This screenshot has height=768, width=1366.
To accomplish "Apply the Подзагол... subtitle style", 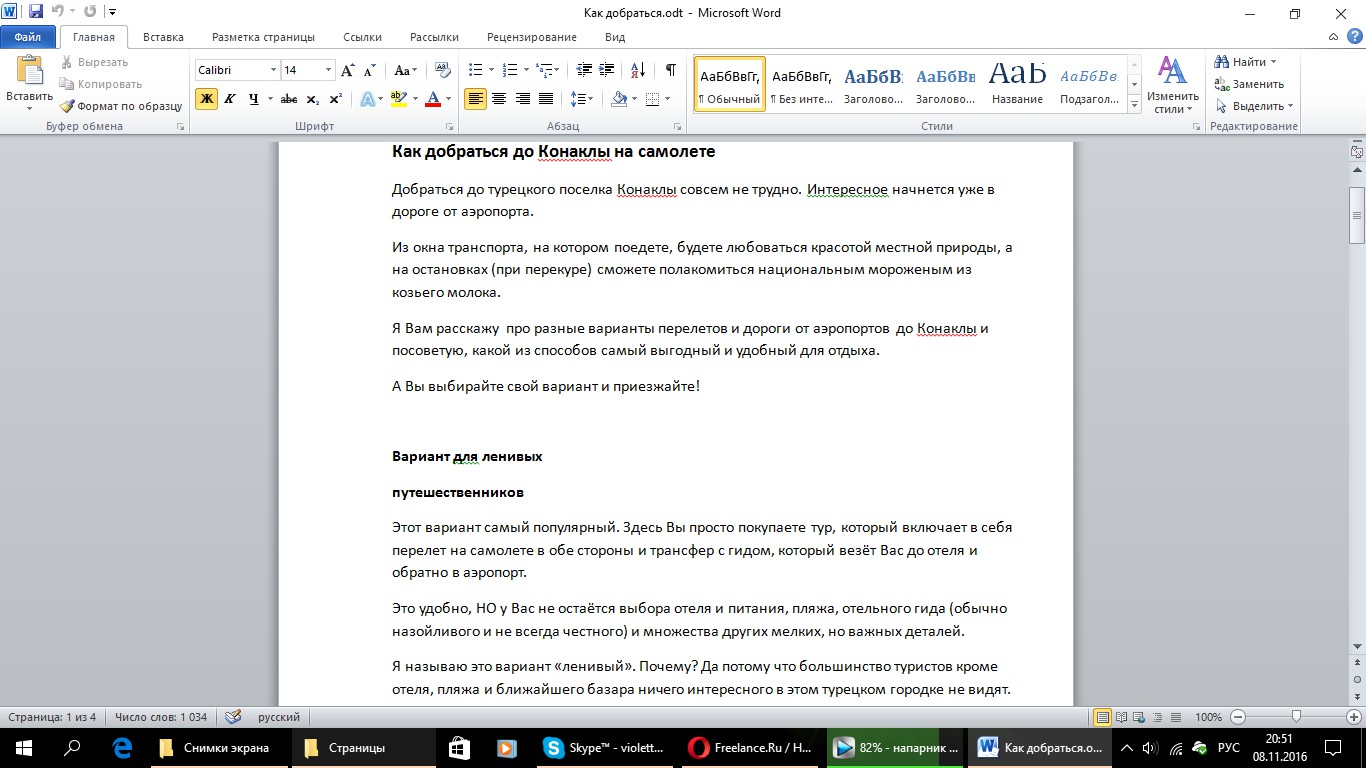I will [x=1090, y=83].
